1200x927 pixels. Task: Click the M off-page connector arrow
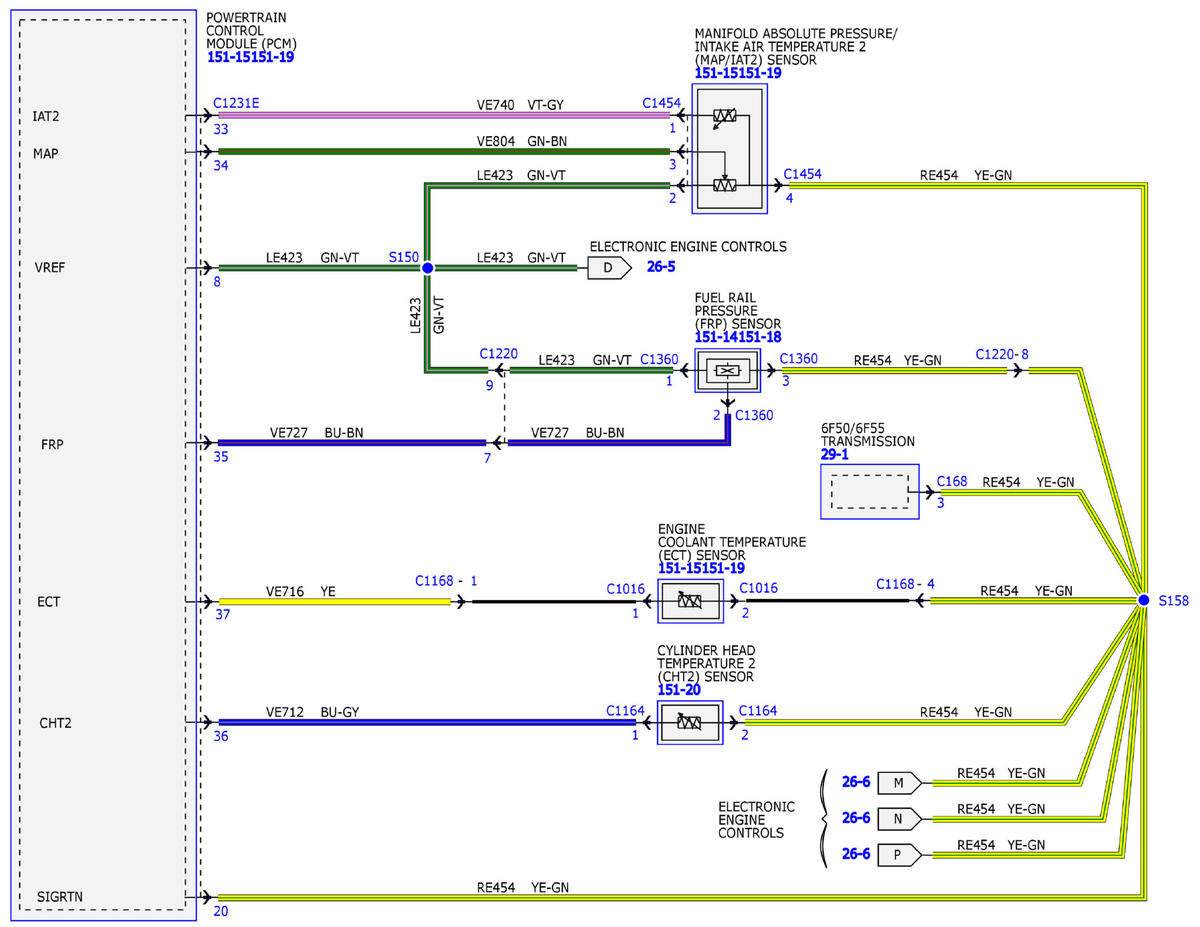(900, 782)
